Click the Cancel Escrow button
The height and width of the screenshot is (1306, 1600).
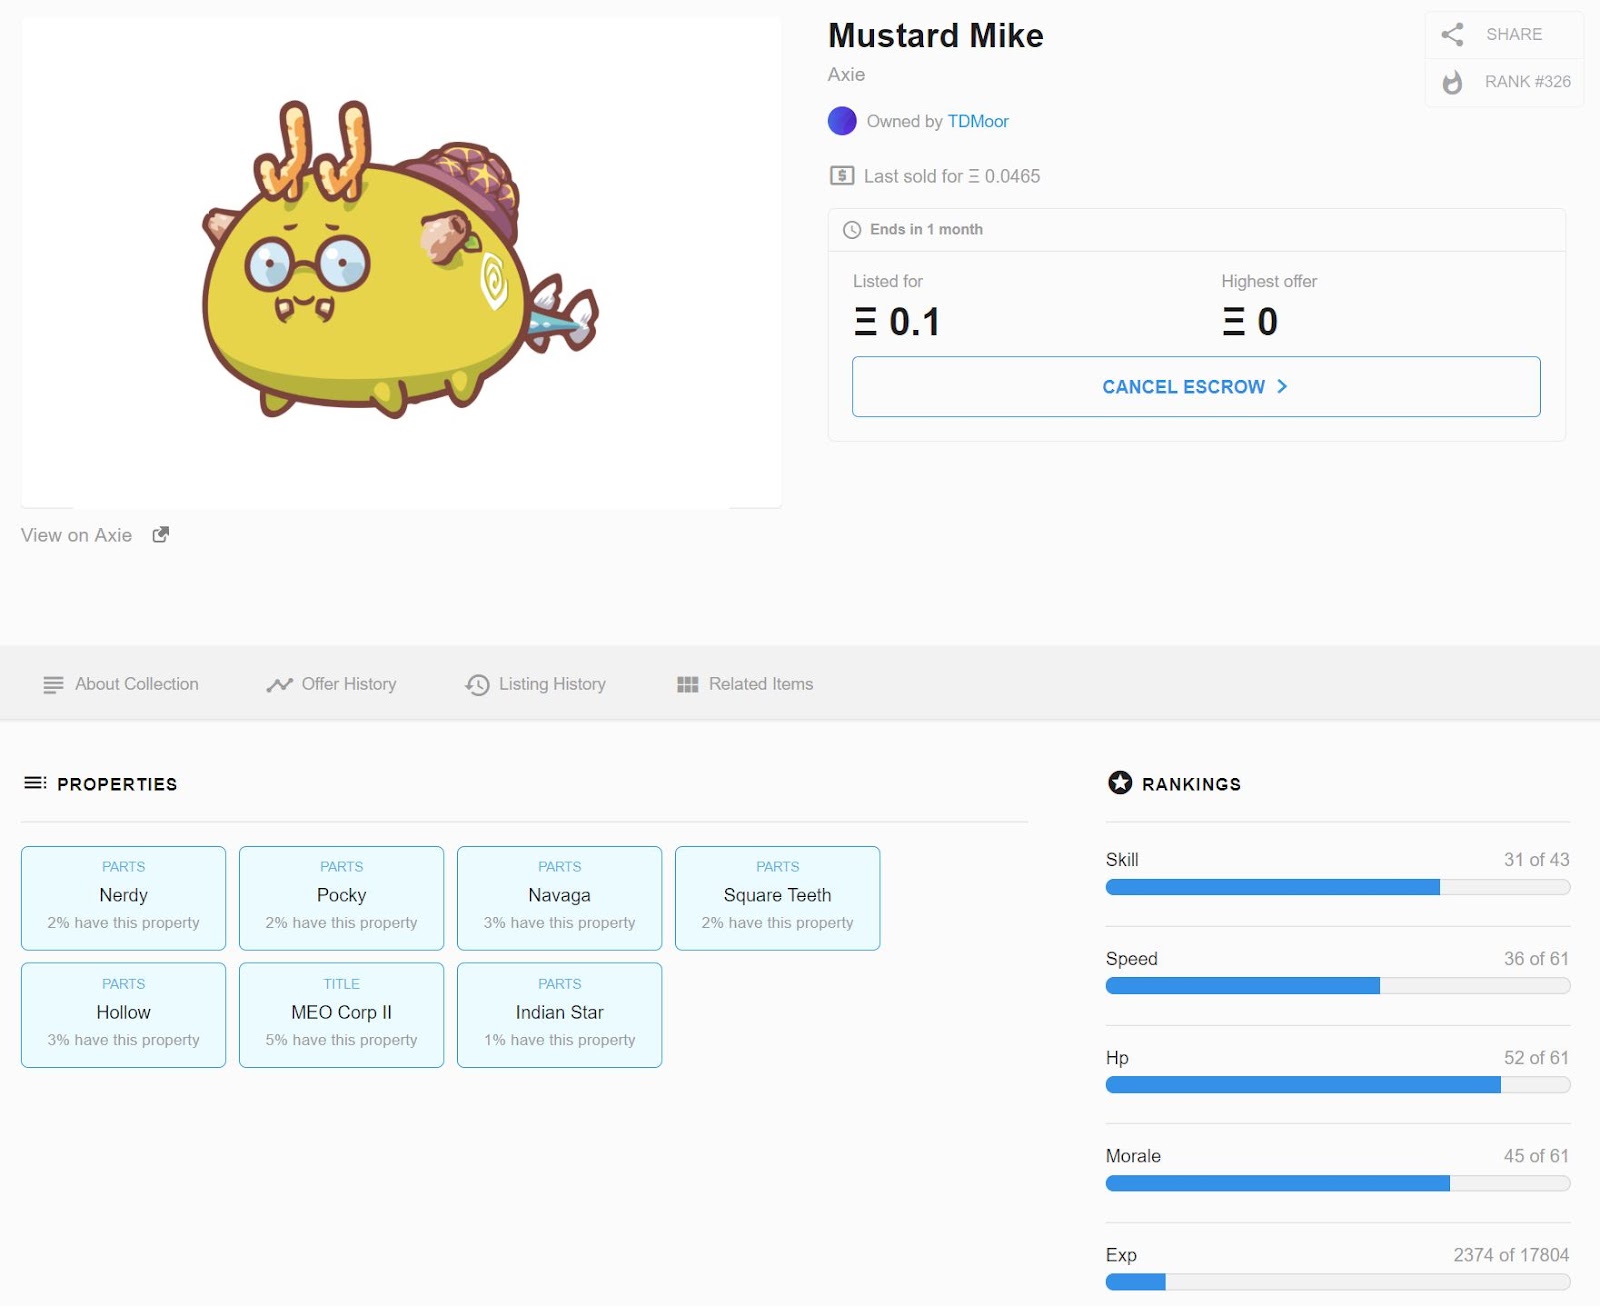click(1196, 387)
